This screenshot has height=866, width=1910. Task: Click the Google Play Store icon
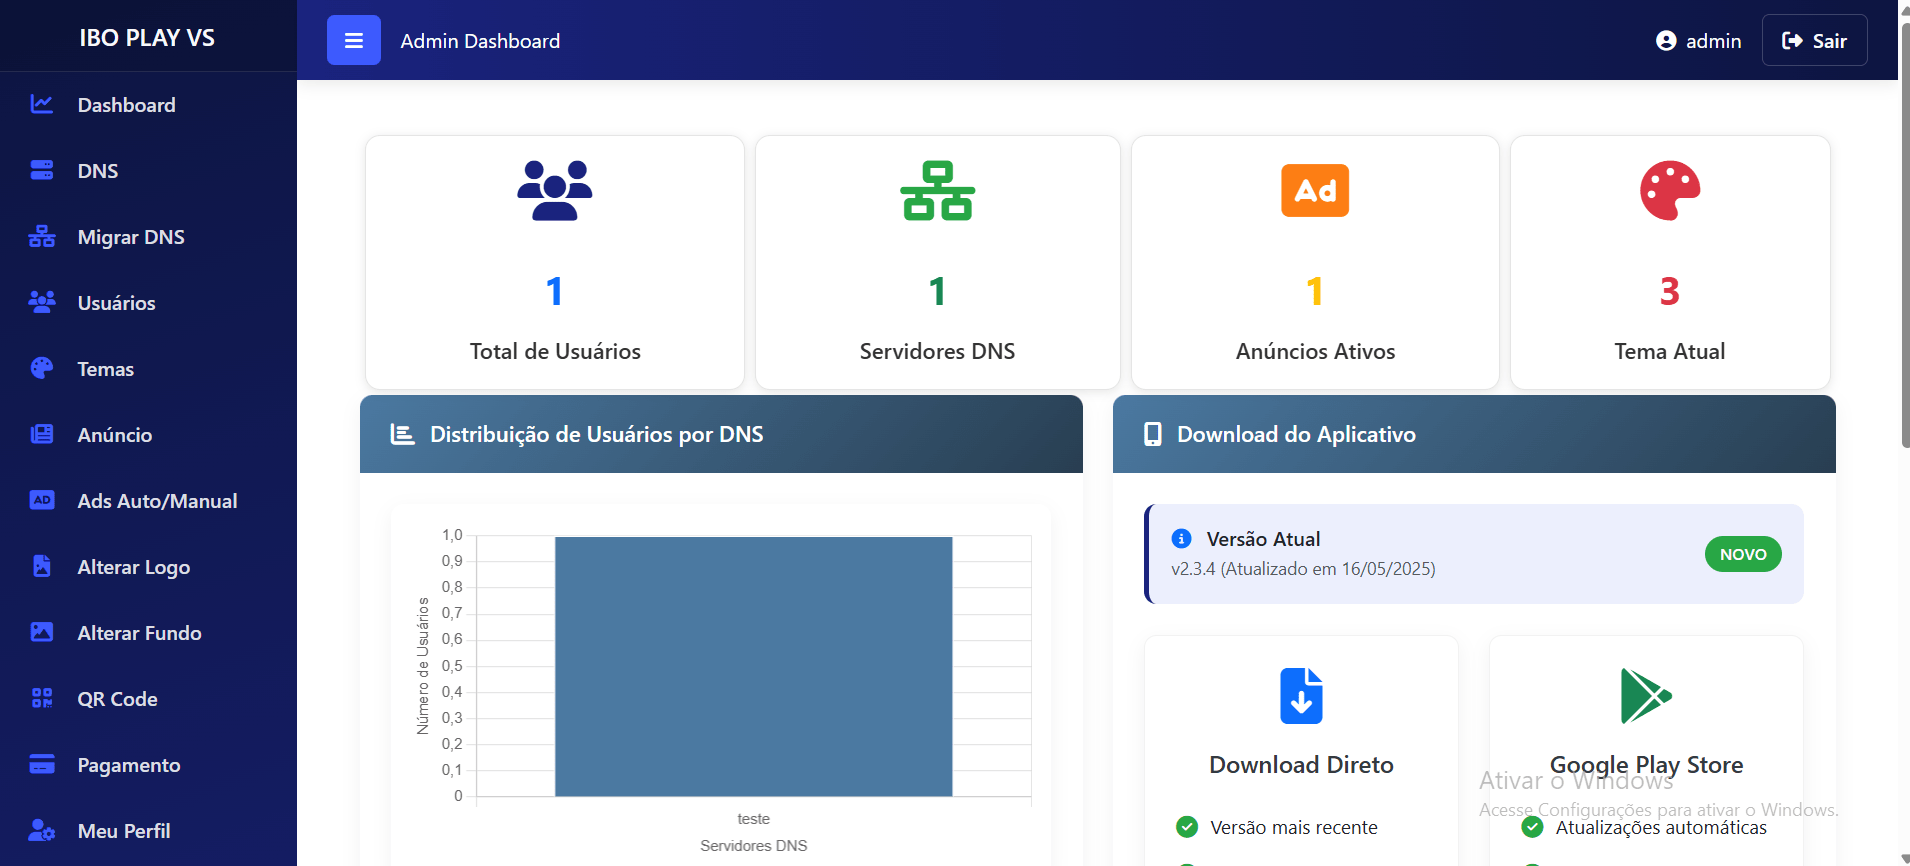click(x=1645, y=696)
